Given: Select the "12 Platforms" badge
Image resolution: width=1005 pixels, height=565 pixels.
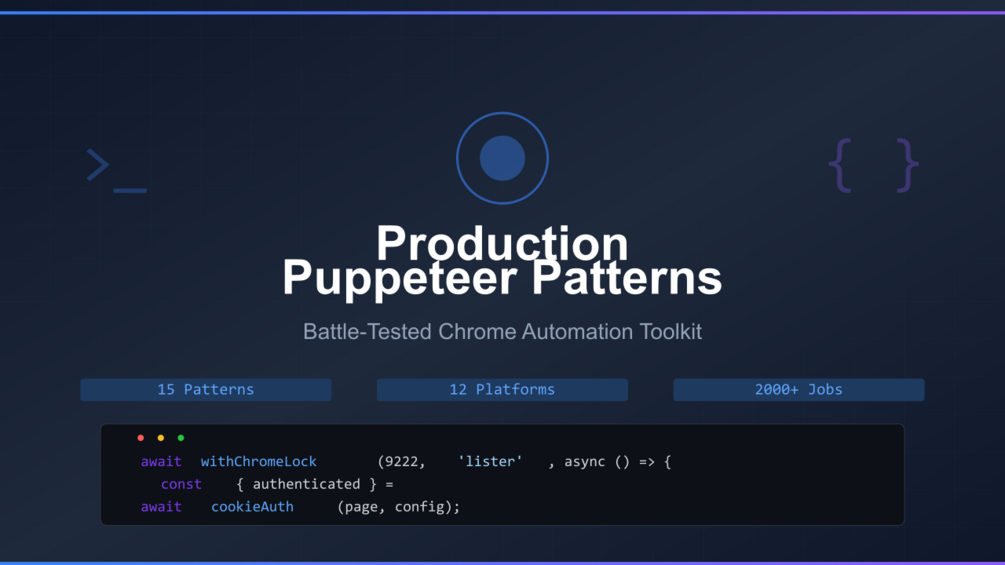Looking at the screenshot, I should click(x=502, y=389).
